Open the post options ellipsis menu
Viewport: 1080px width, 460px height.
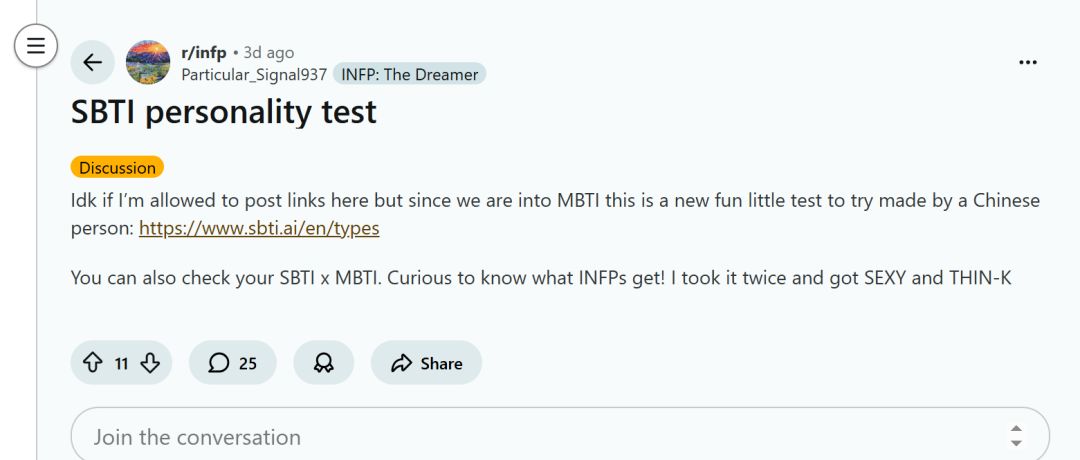[x=1027, y=62]
